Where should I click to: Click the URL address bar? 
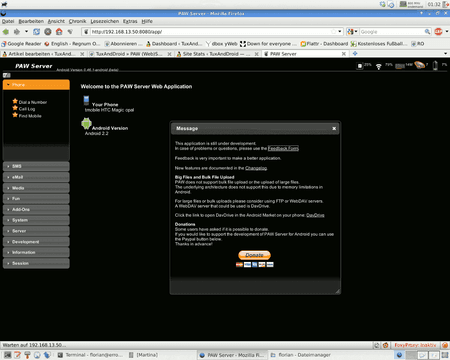pyautogui.click(x=212, y=32)
